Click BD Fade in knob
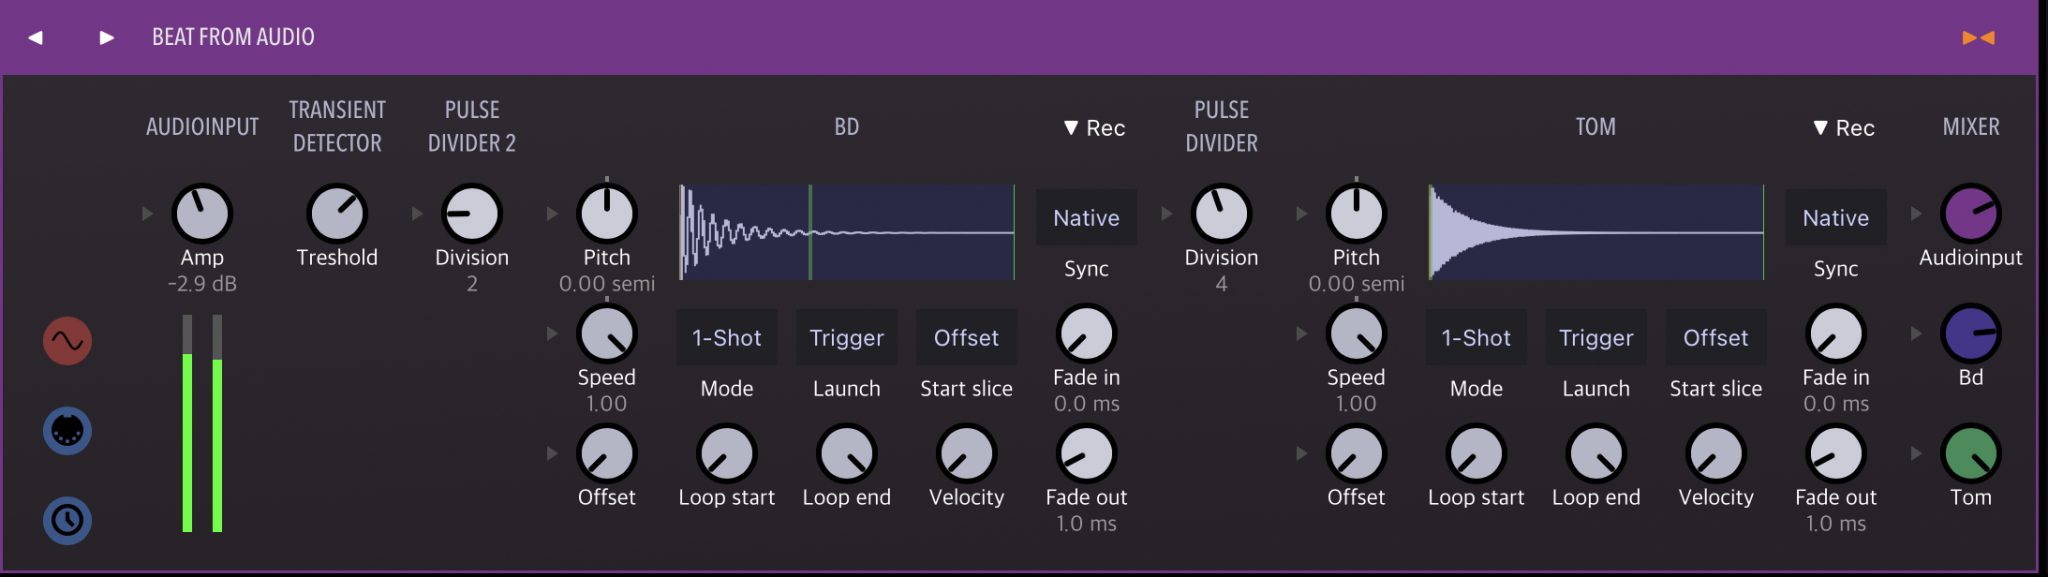This screenshot has width=2048, height=577. 1087,334
